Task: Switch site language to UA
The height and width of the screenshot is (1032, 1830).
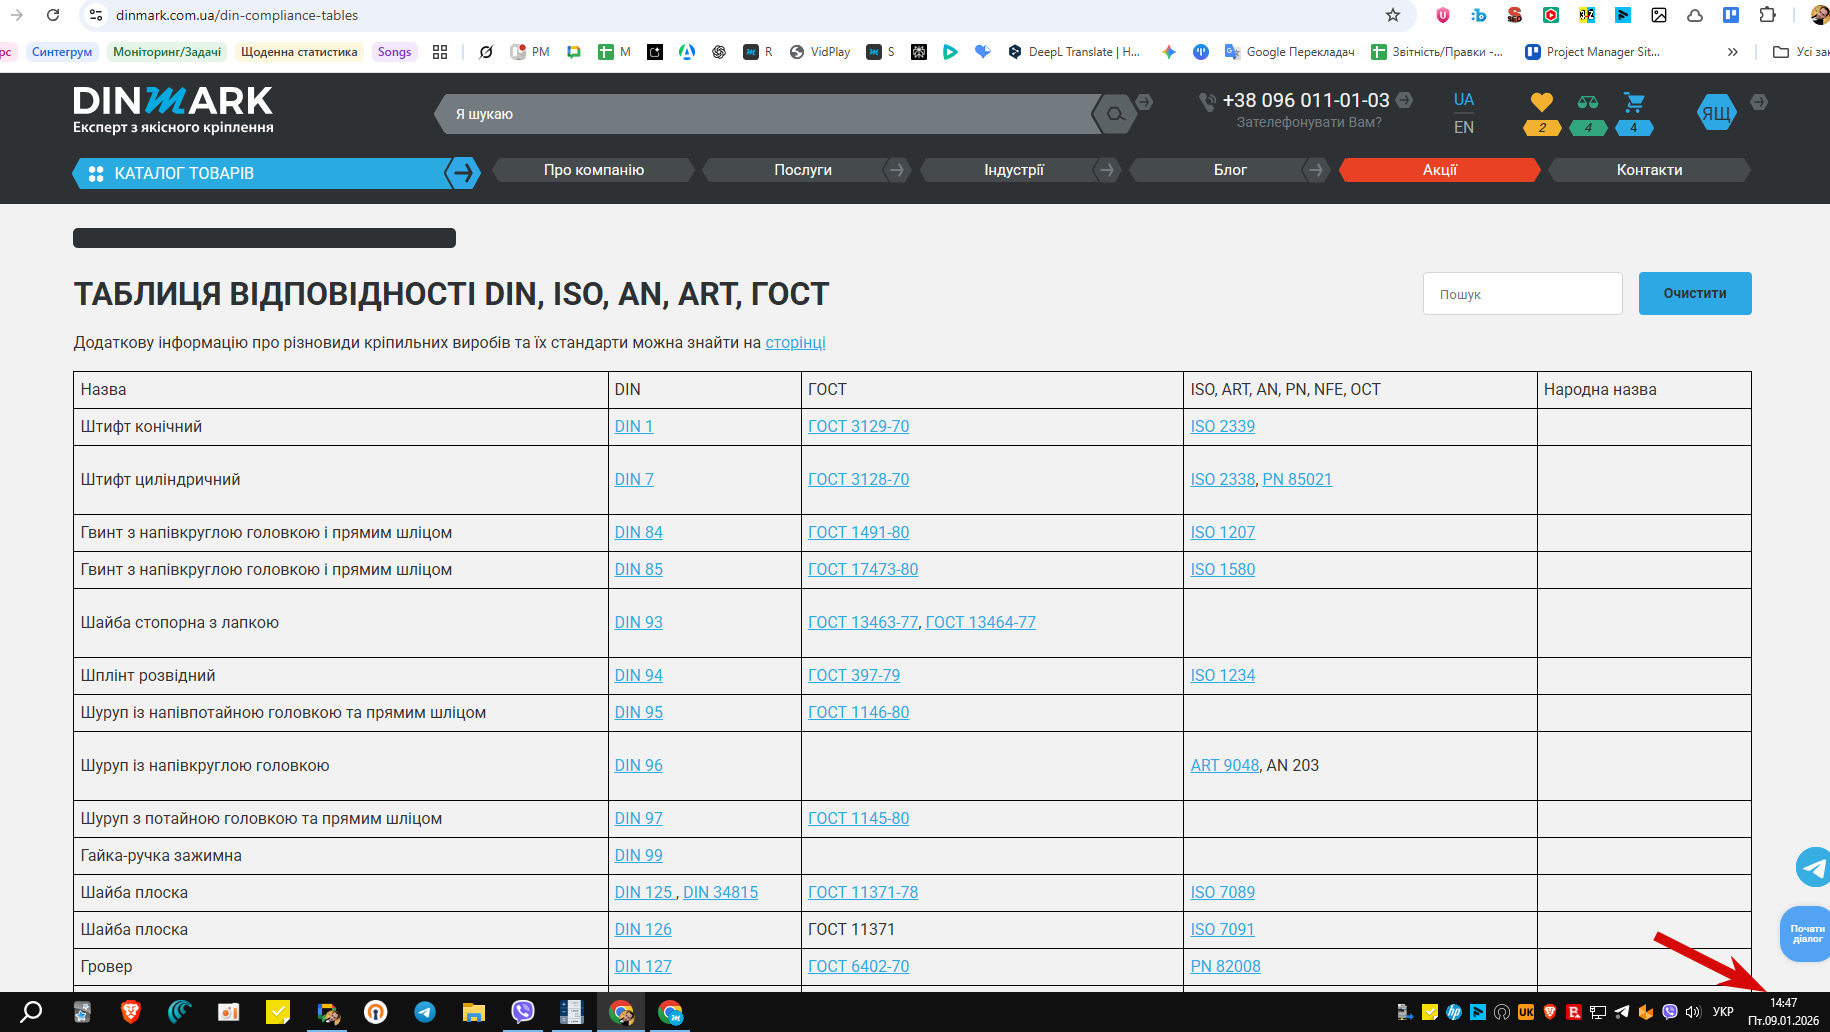Action: pos(1464,100)
